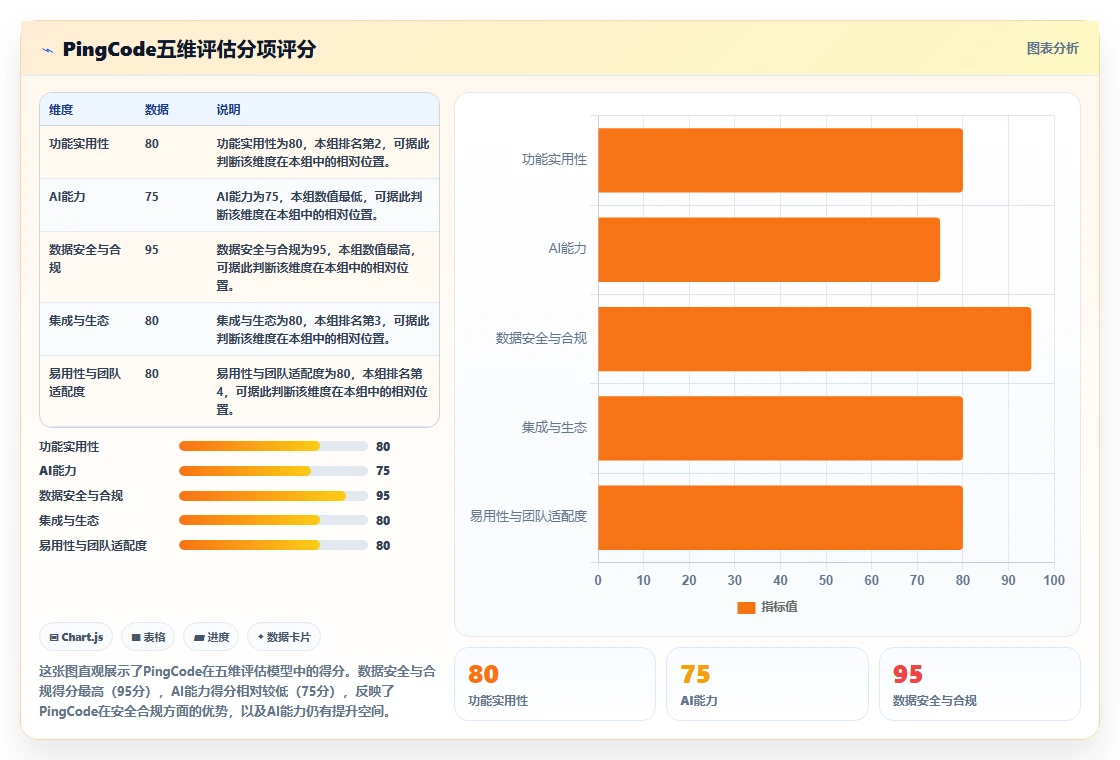The height and width of the screenshot is (760, 1120).
Task: Click the 易用性与团队适配度 y-axis label in chart
Action: (528, 516)
